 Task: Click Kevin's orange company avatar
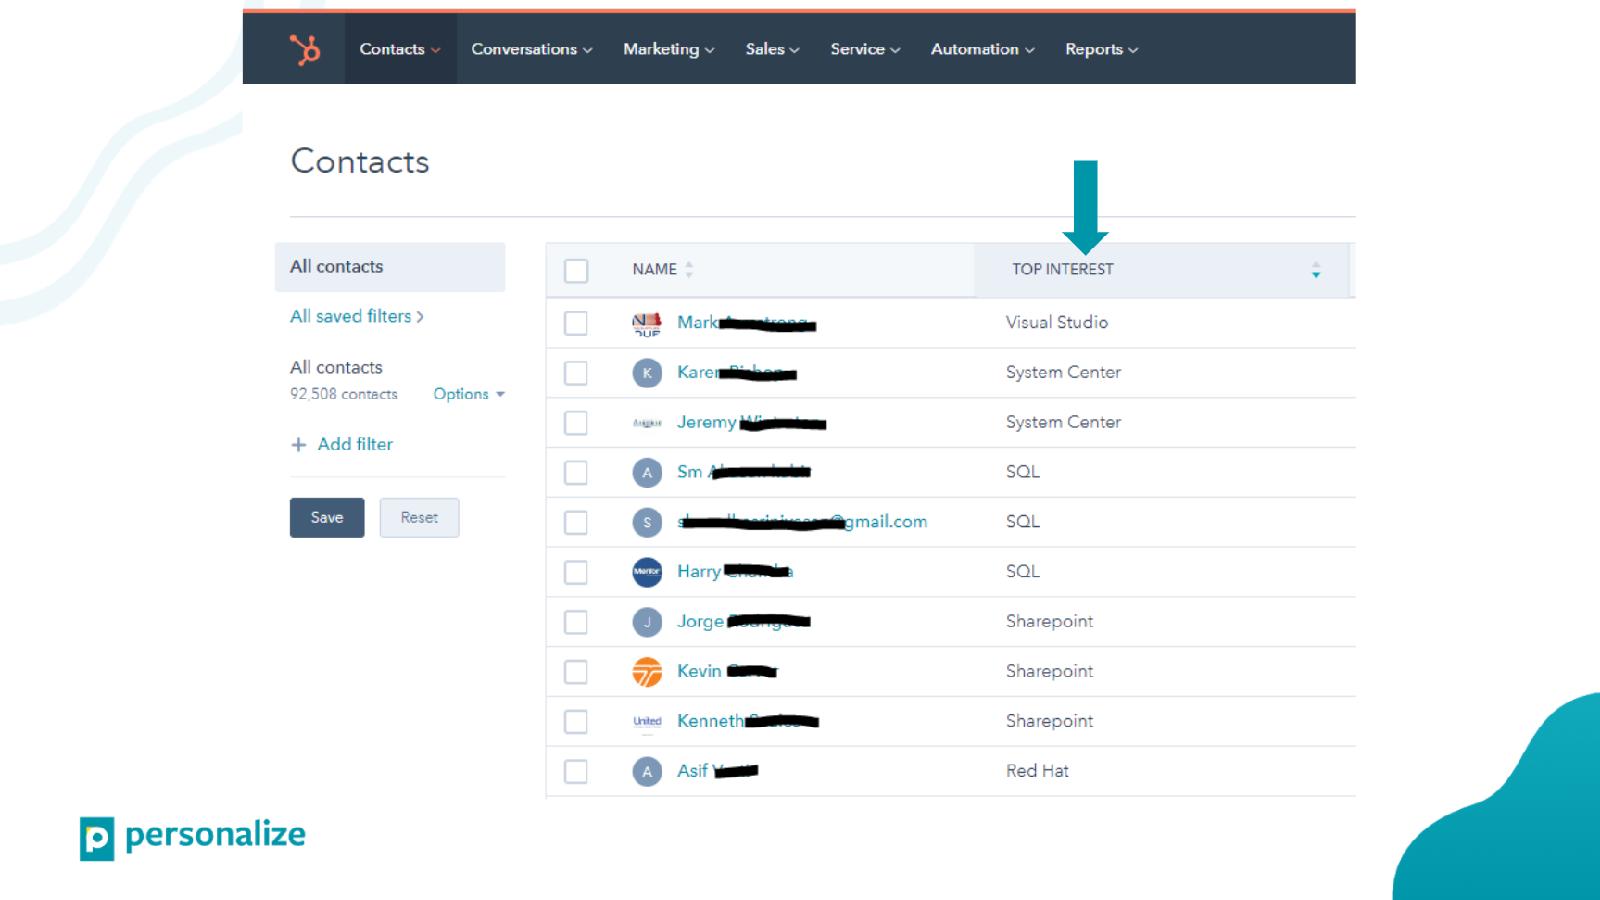pyautogui.click(x=647, y=672)
